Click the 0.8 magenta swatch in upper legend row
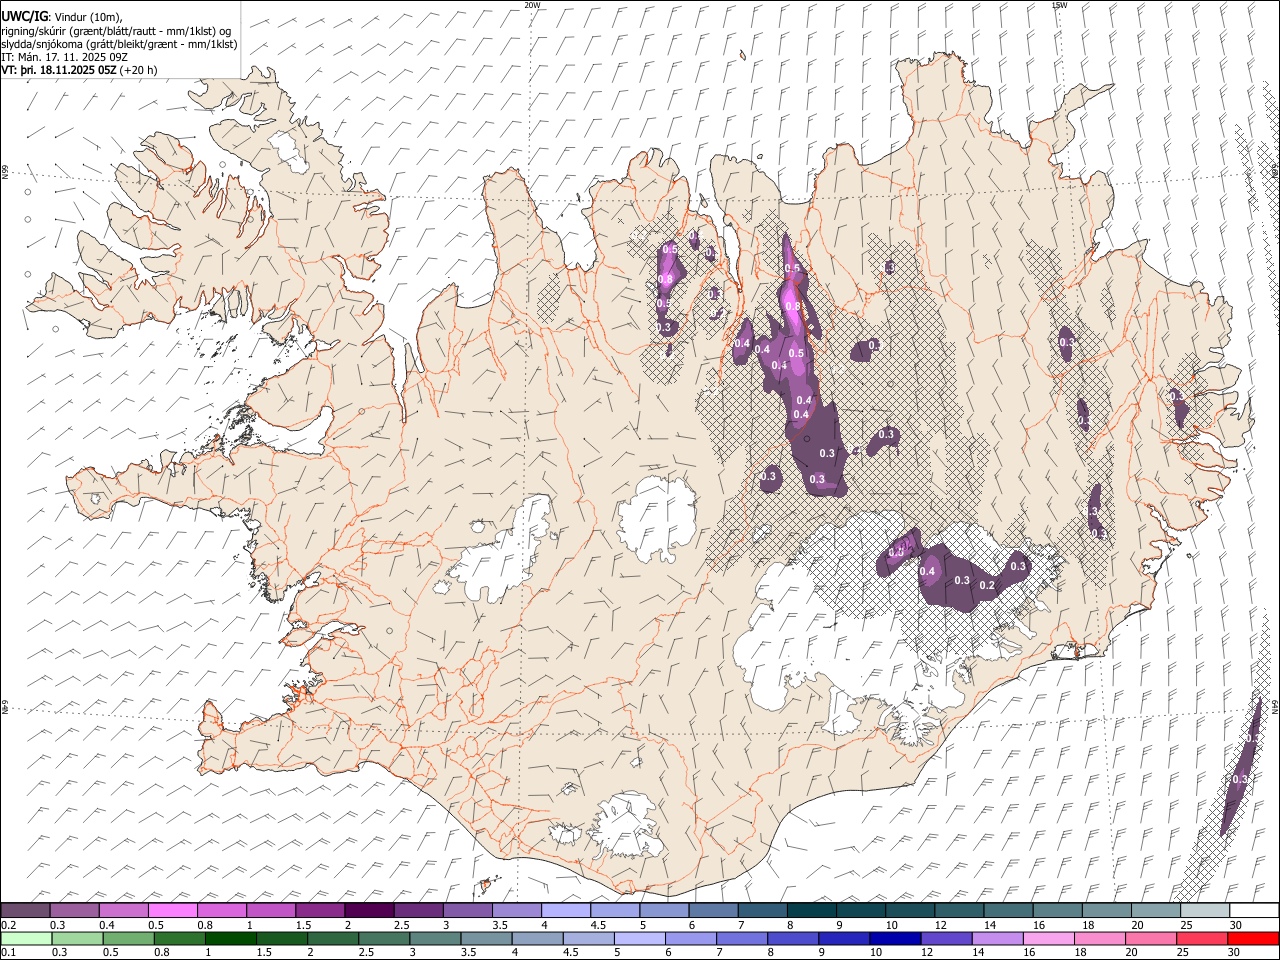The height and width of the screenshot is (960, 1280). 221,910
